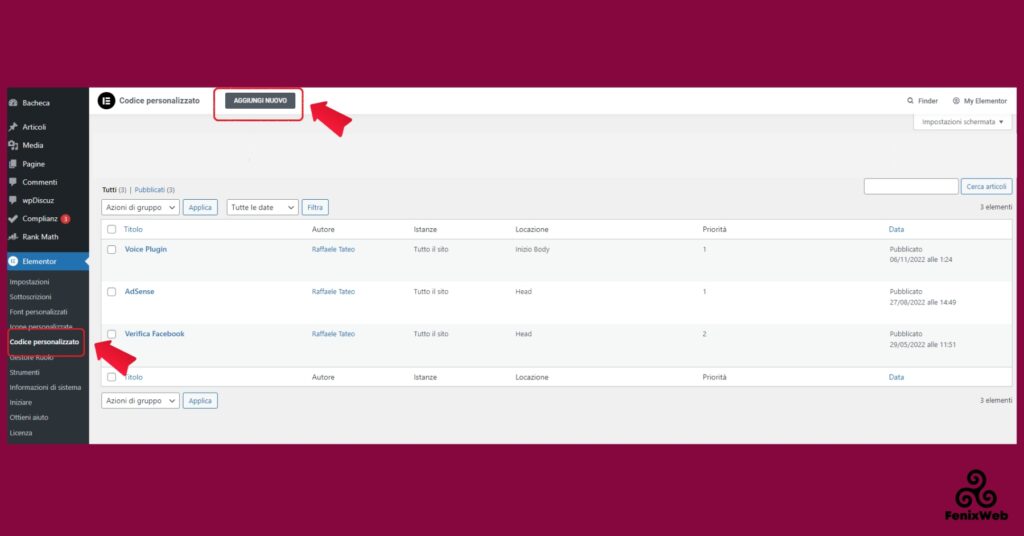This screenshot has height=536, width=1024.
Task: Open Media via its sidebar icon
Action: [13, 145]
